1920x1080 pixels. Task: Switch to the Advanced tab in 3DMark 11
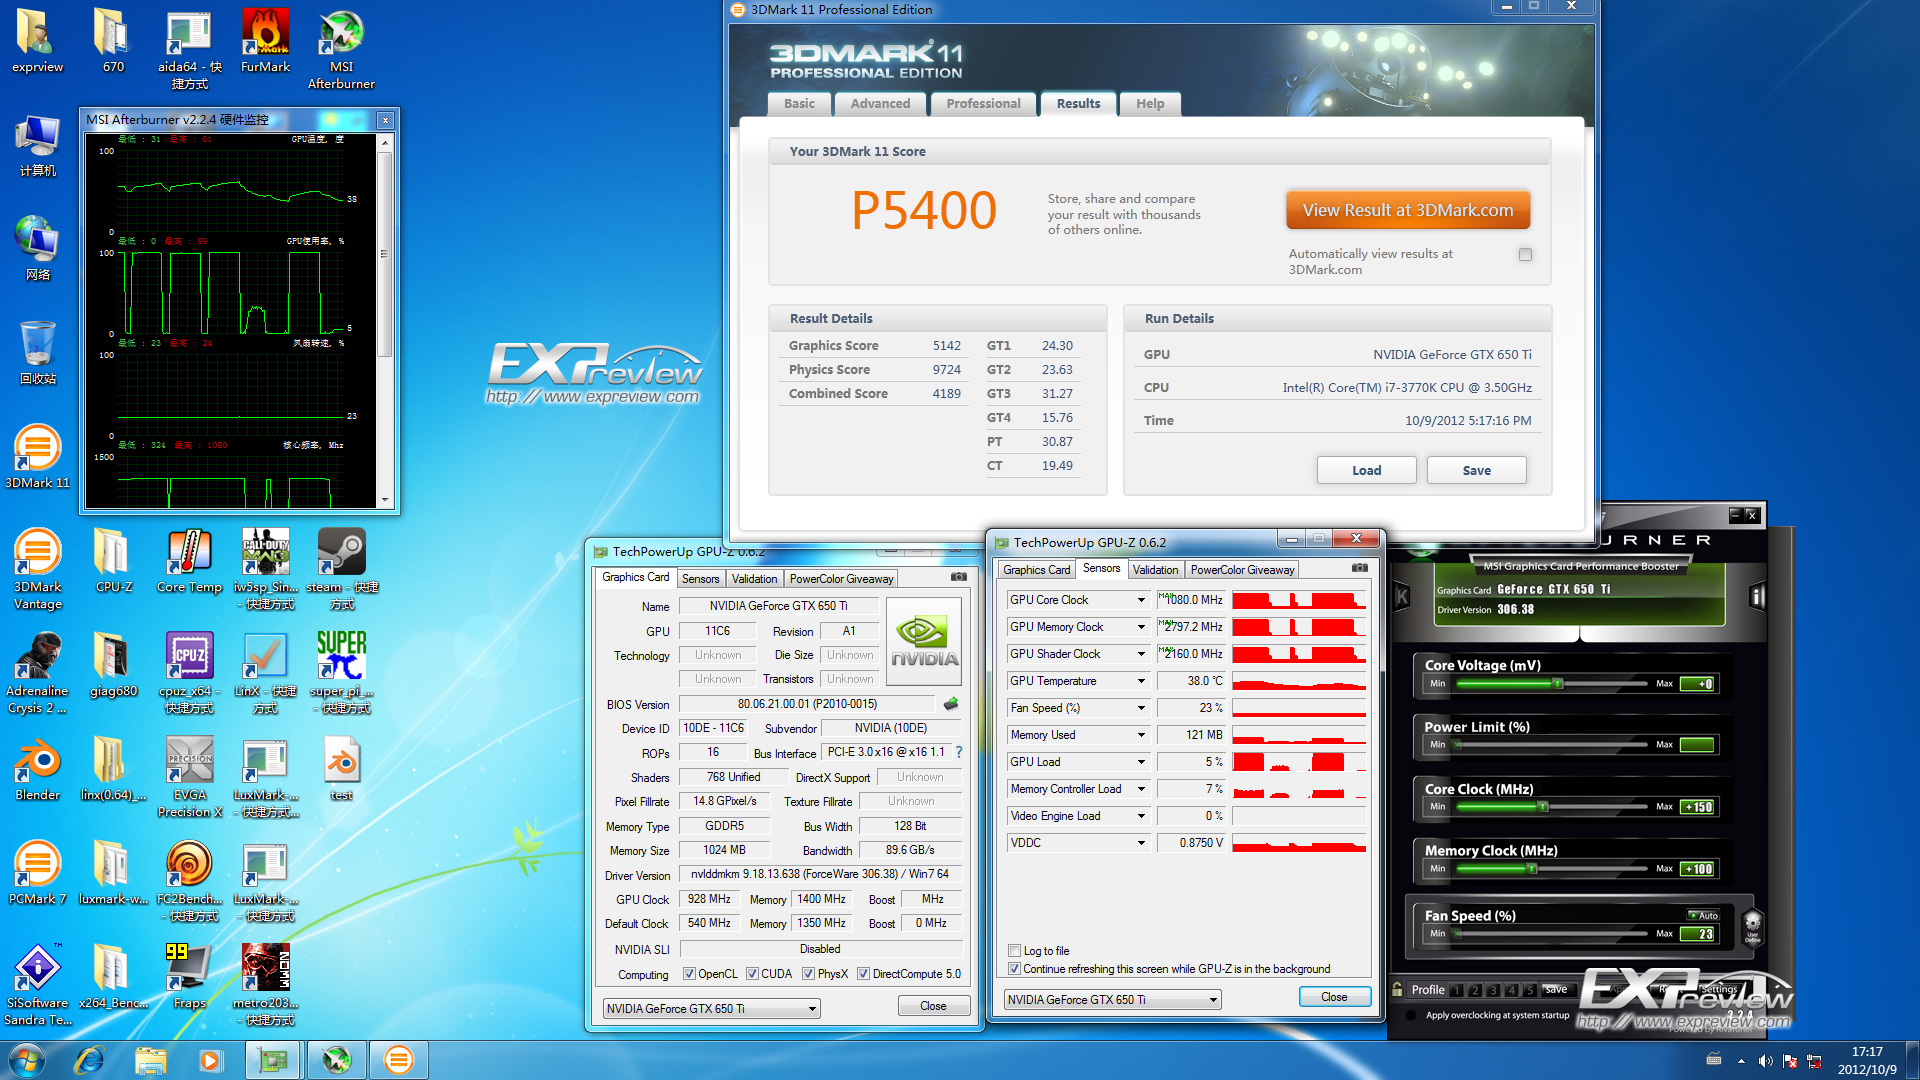[880, 104]
